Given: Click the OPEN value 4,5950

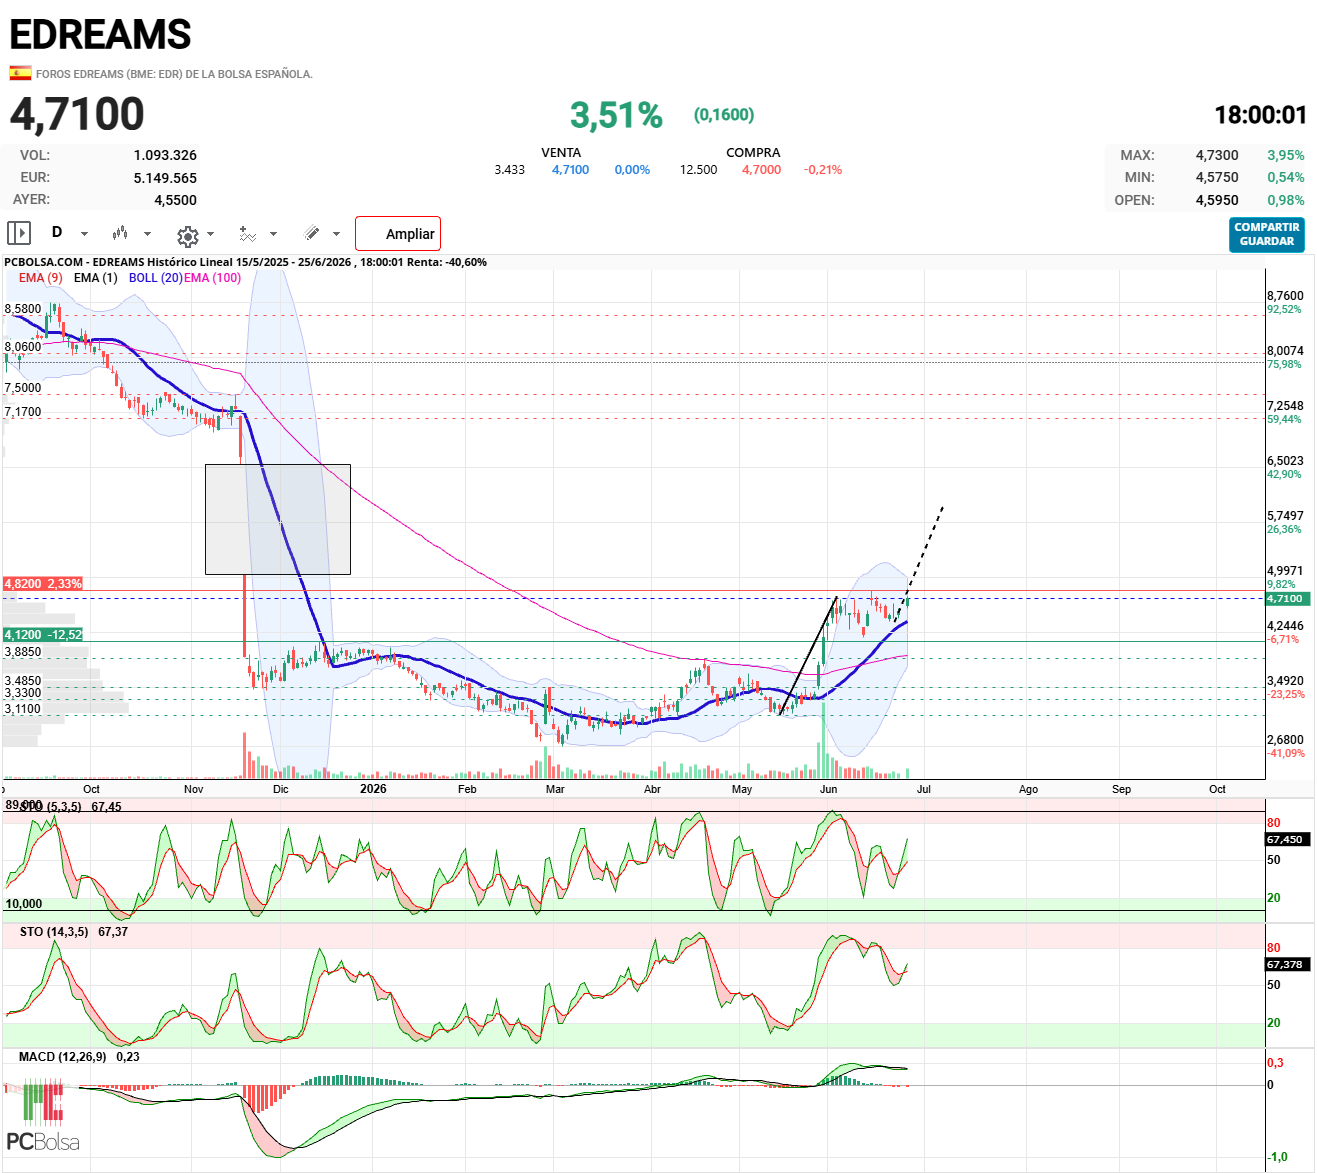Looking at the screenshot, I should pyautogui.click(x=1217, y=200).
